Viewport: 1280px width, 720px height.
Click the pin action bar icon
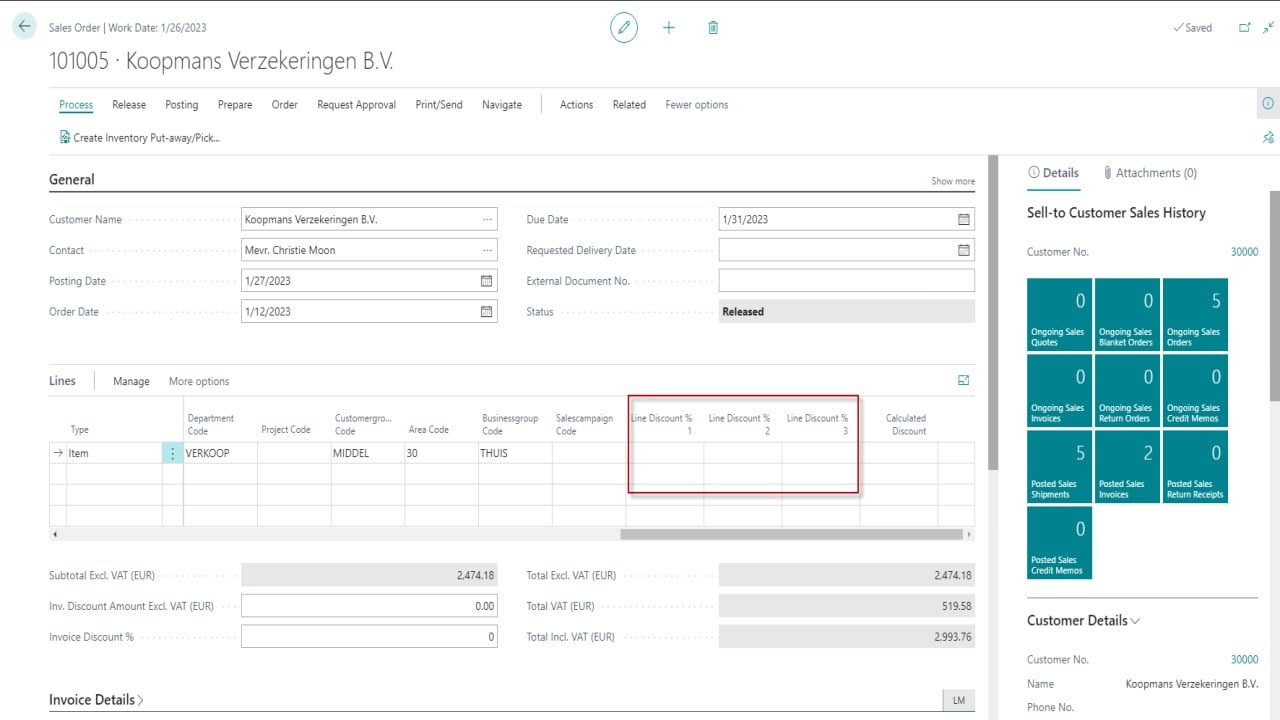click(x=1268, y=138)
